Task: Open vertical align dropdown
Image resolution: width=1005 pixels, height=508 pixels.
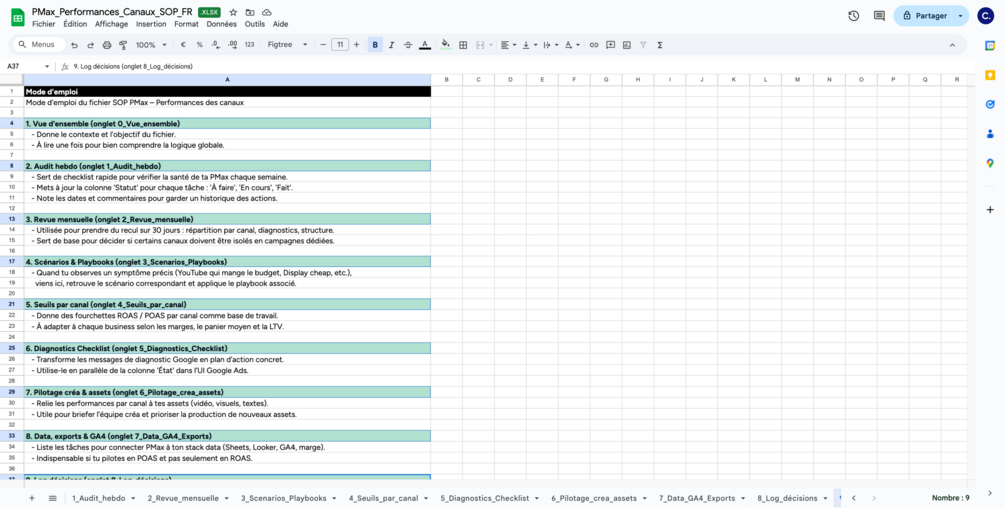Action: point(529,45)
